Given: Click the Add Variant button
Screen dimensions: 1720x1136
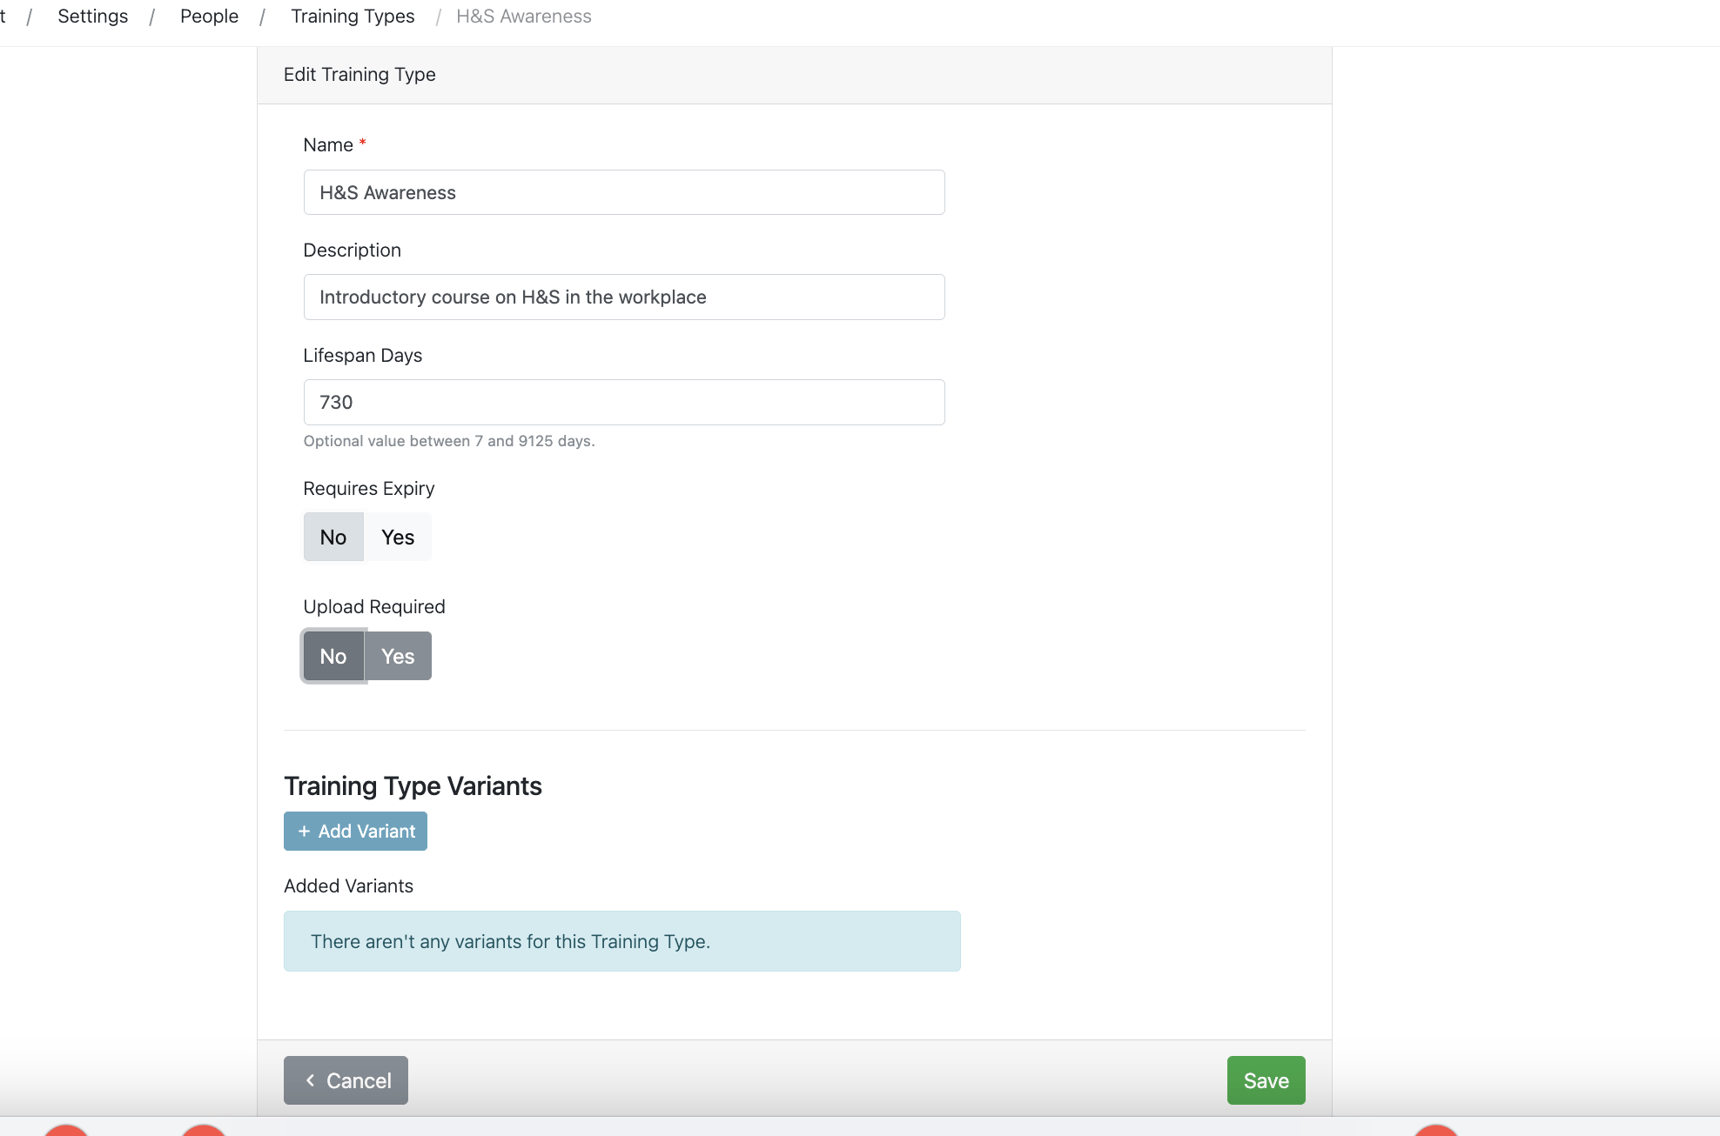Looking at the screenshot, I should click(355, 831).
